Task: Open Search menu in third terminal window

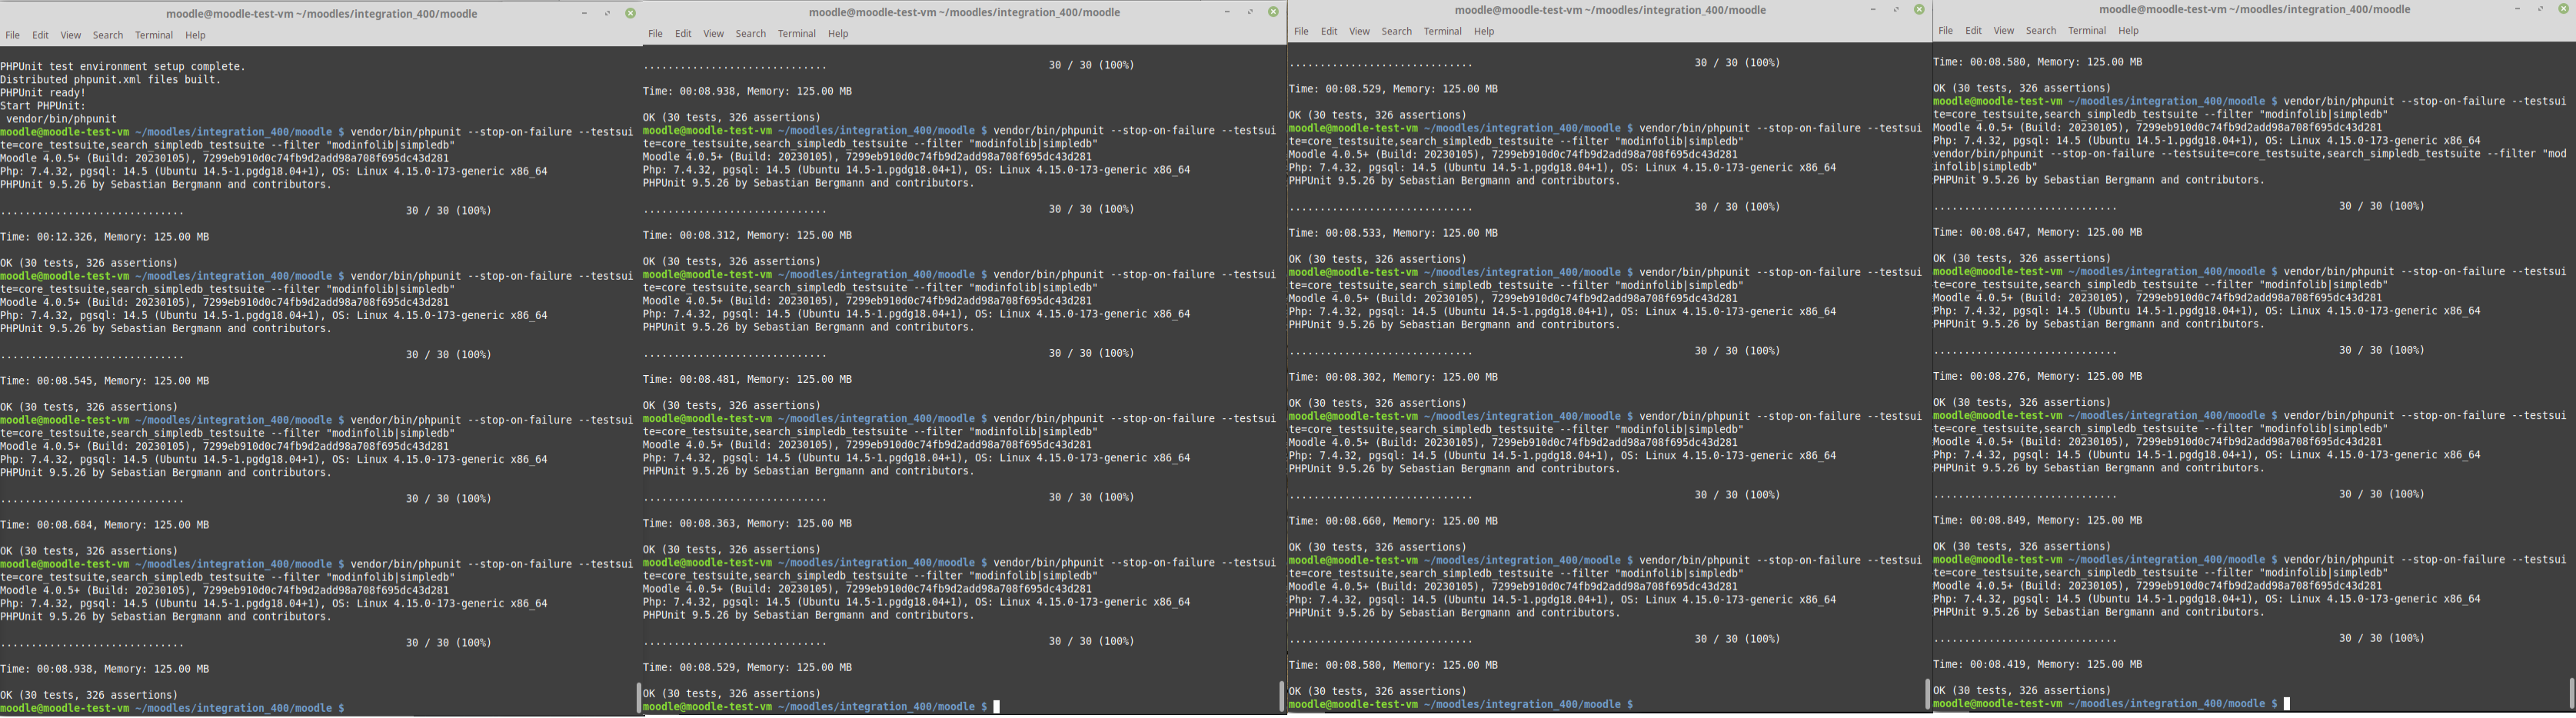Action: [x=1397, y=32]
